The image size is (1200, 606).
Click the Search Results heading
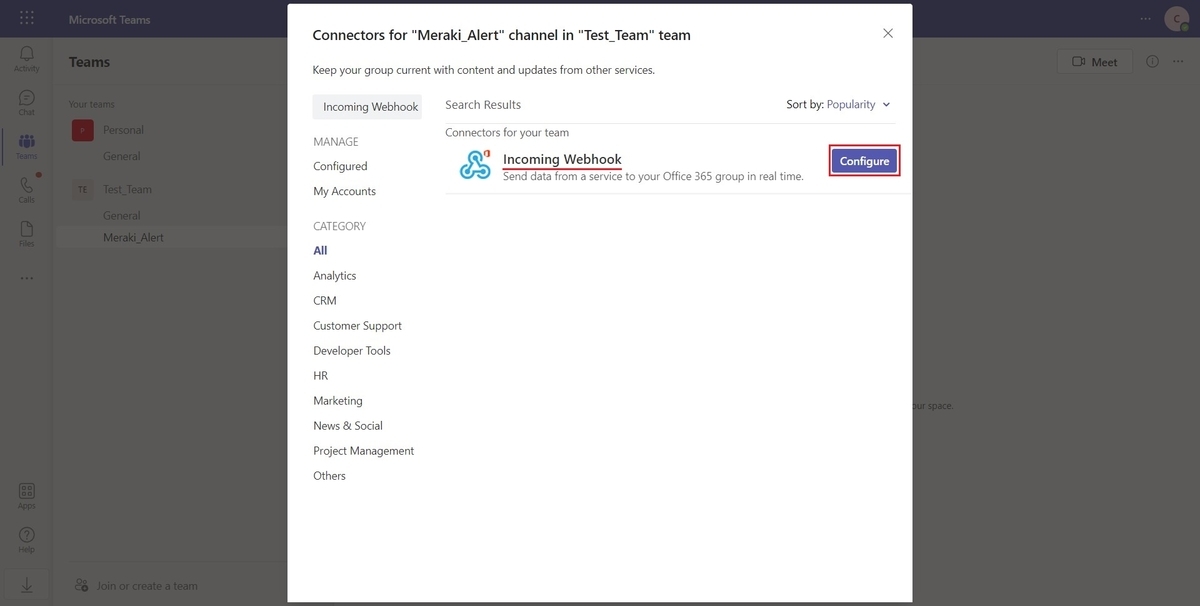[483, 105]
